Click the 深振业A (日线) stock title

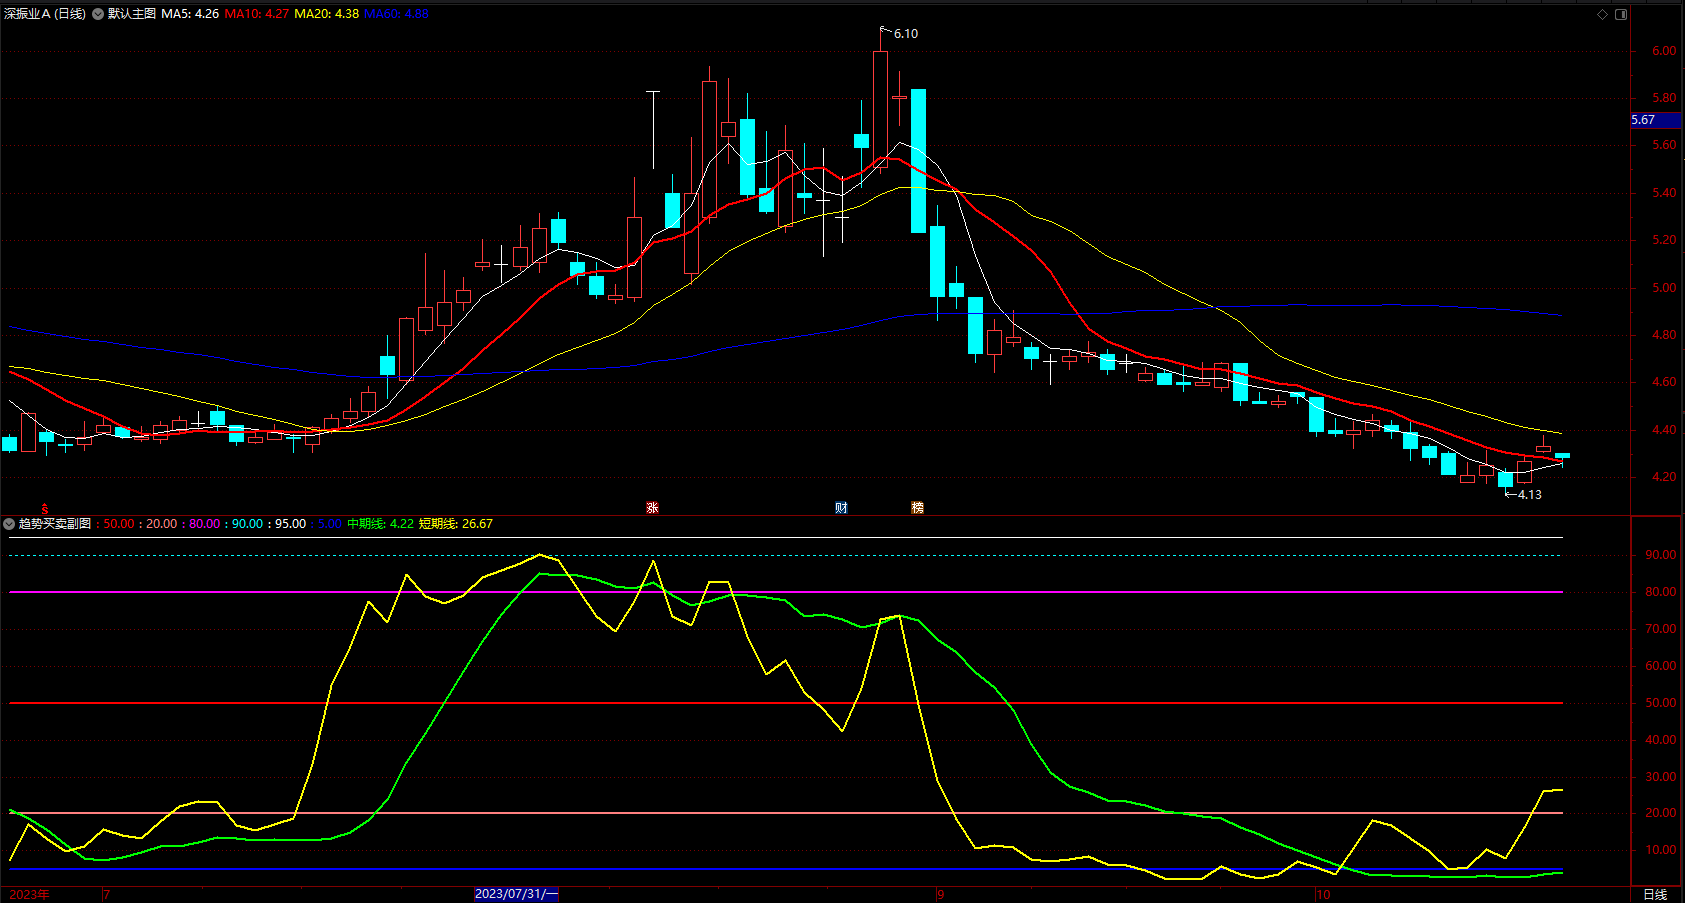coord(45,14)
